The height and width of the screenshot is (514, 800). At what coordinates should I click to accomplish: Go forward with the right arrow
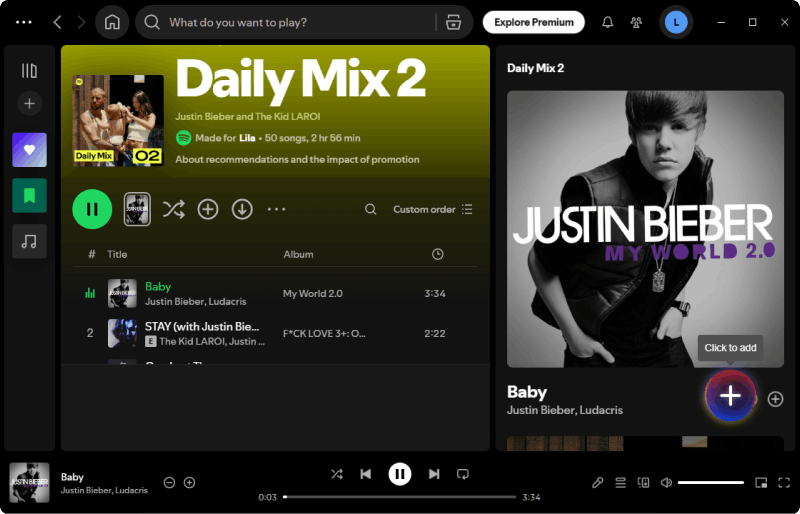tap(81, 22)
